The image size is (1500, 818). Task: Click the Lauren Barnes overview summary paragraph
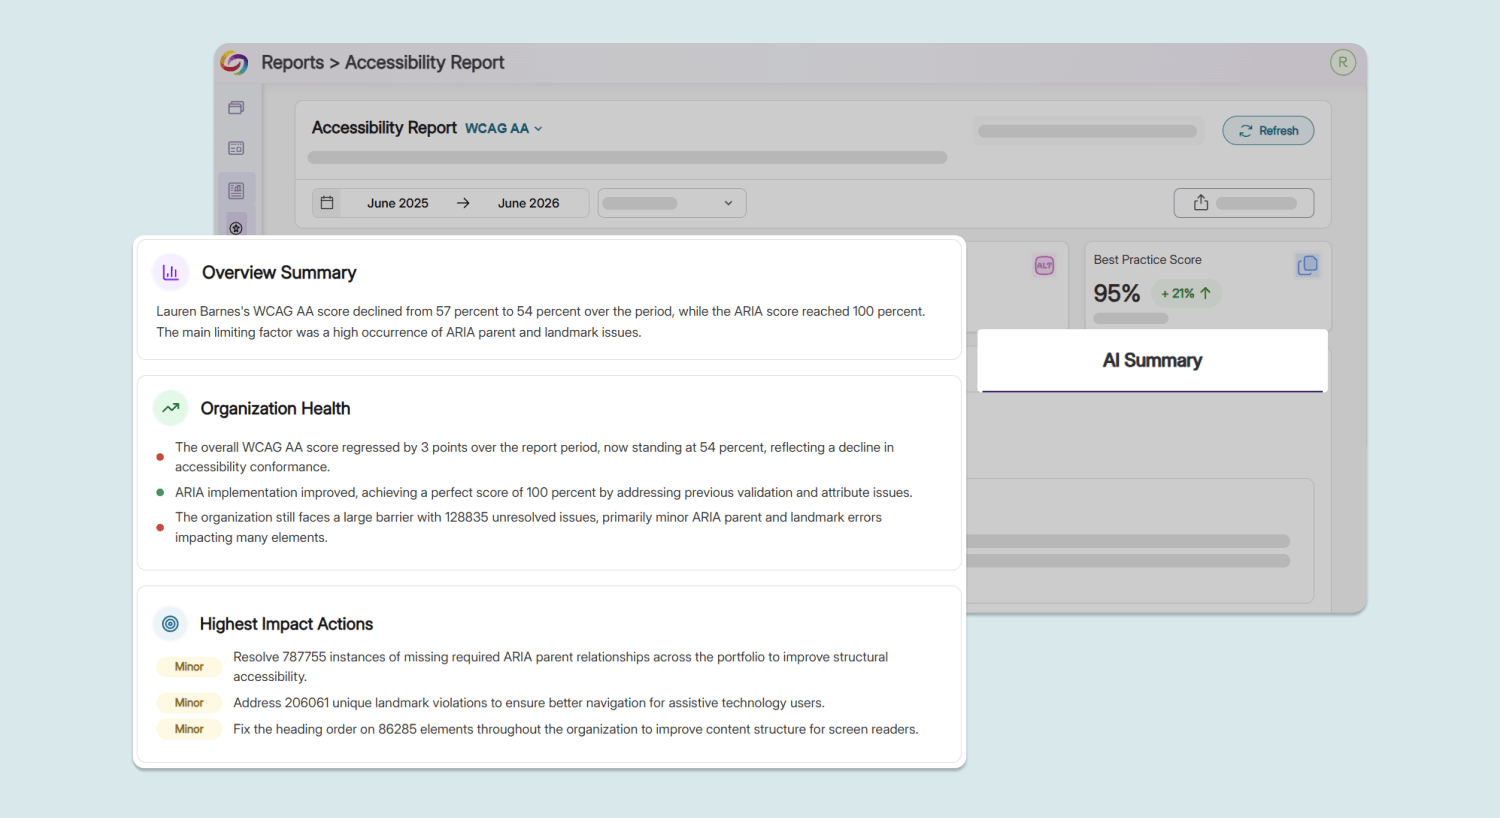tap(540, 322)
